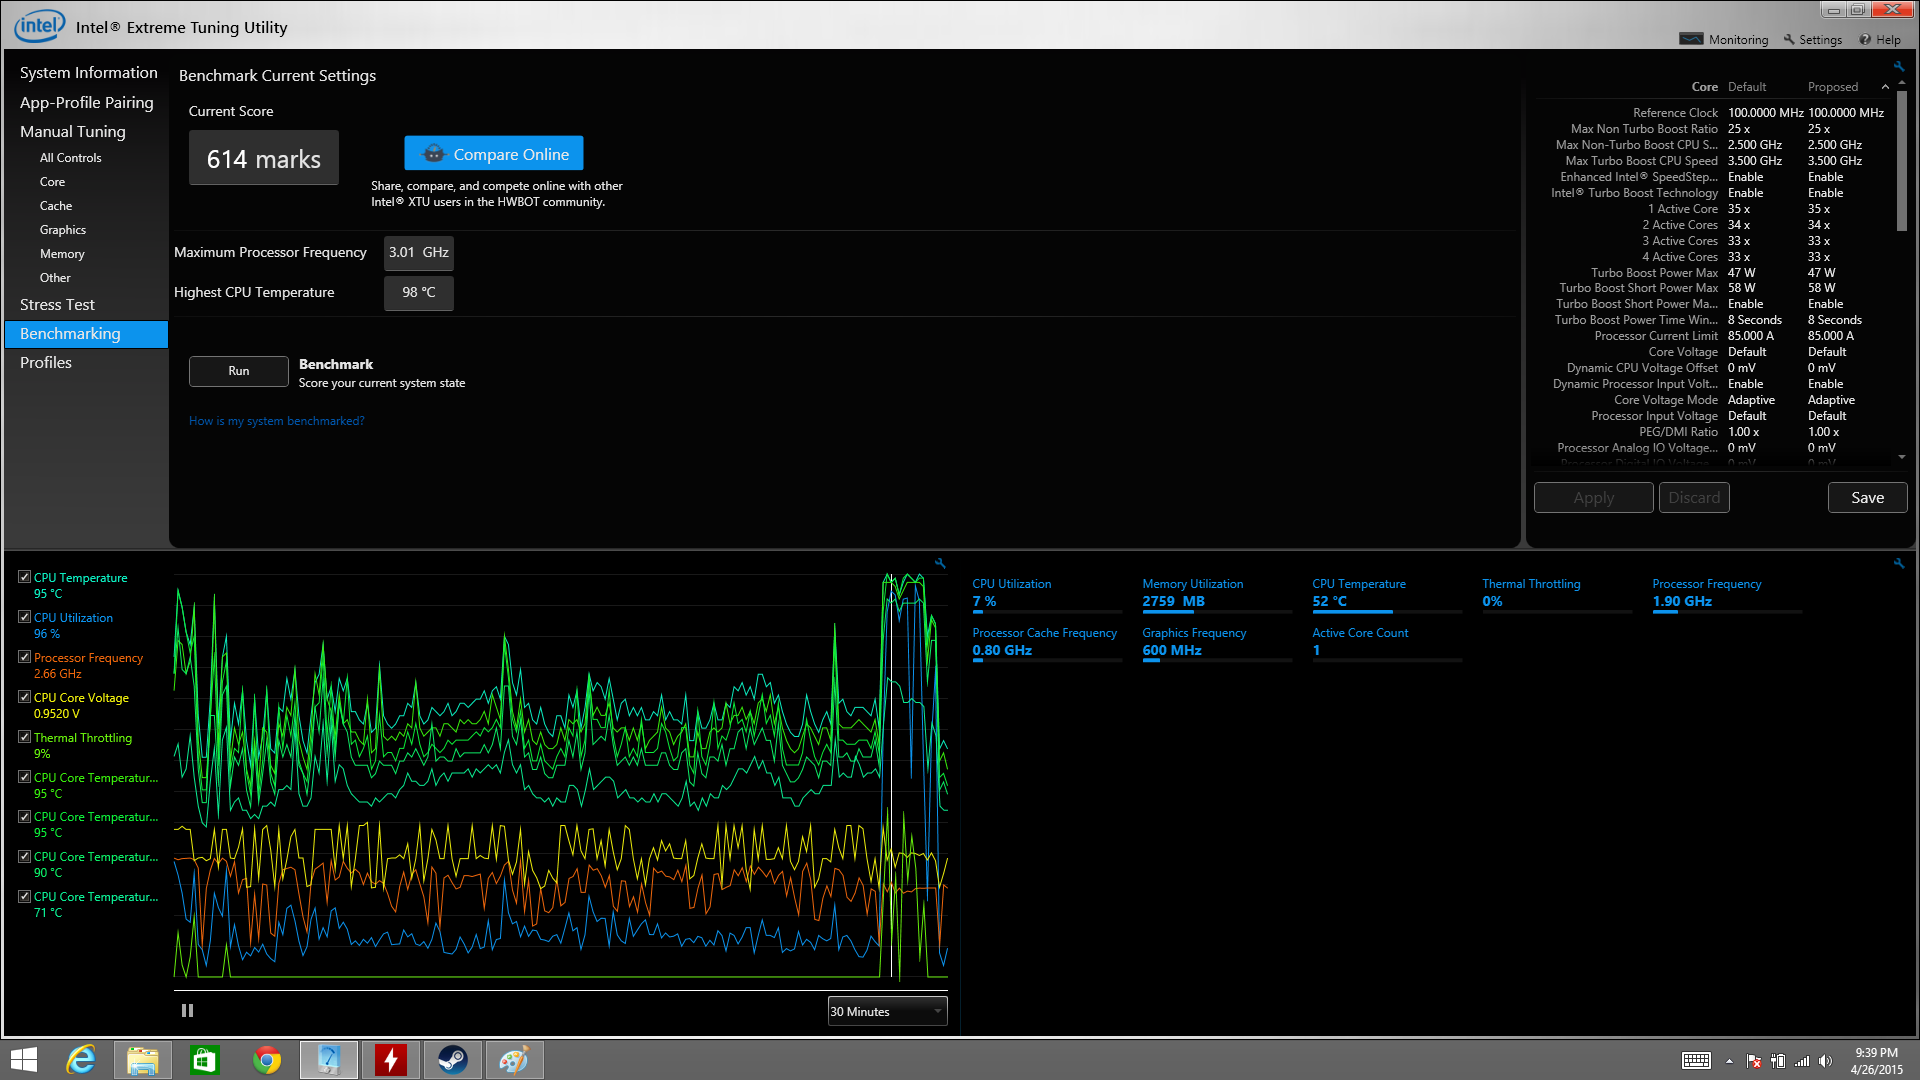This screenshot has width=1920, height=1080.
Task: Go to the Stress Test section
Action: [57, 304]
